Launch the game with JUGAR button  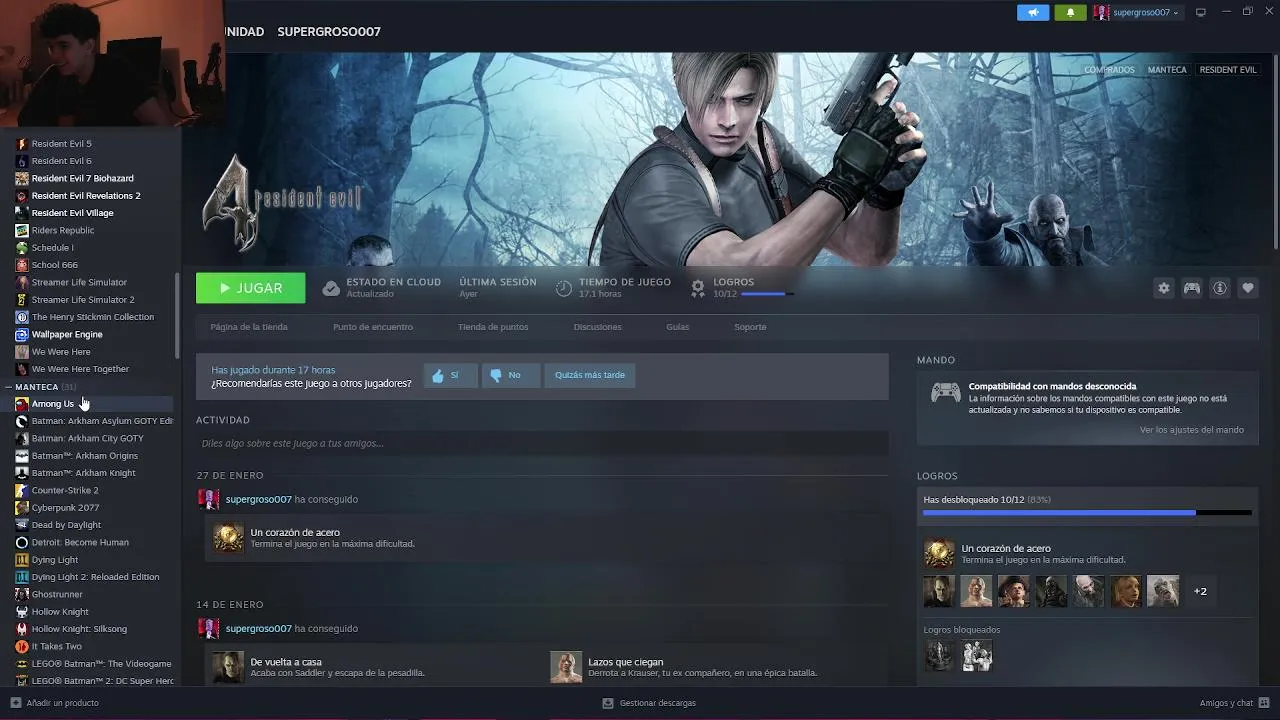click(x=251, y=288)
